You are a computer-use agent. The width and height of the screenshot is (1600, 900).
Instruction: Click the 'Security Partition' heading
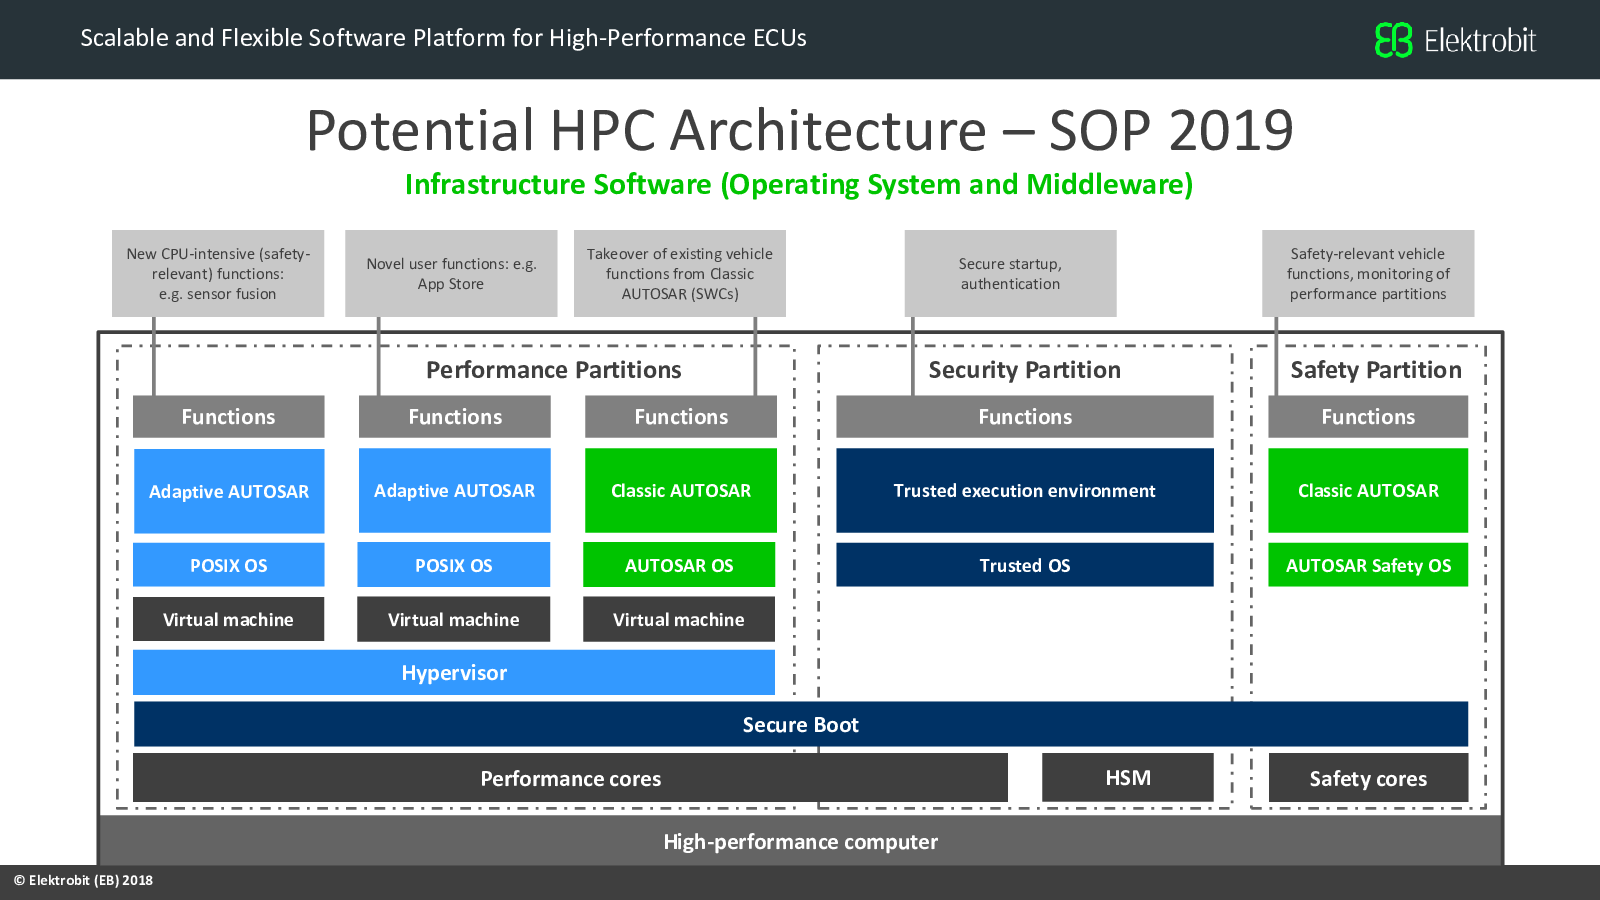tap(1024, 370)
